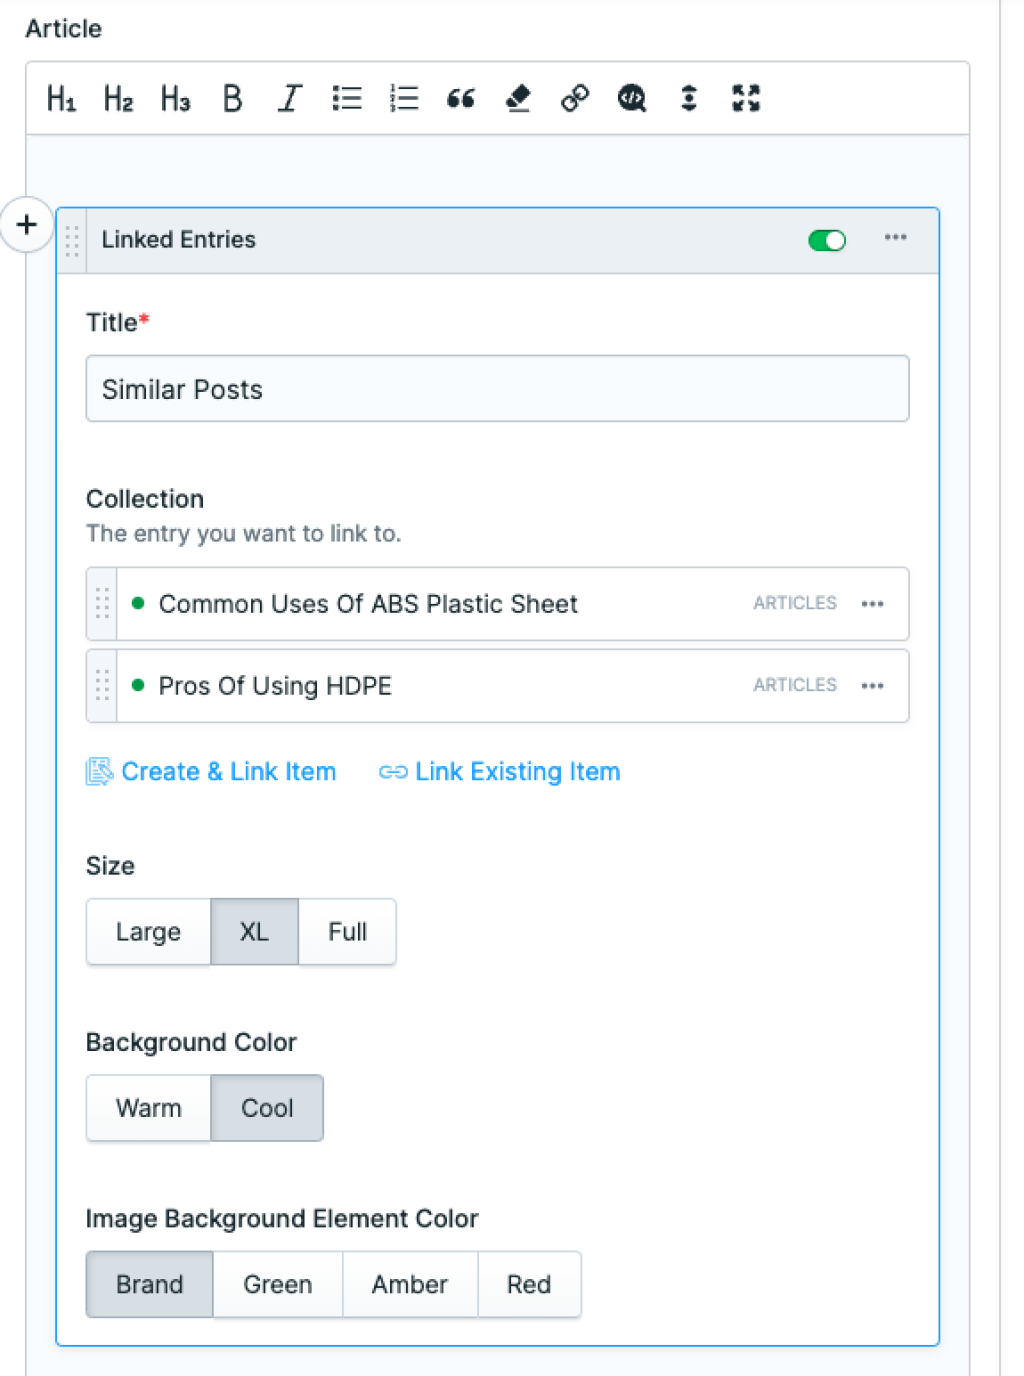Open options for Pros Of Using HDPE
The width and height of the screenshot is (1024, 1376).
click(873, 685)
